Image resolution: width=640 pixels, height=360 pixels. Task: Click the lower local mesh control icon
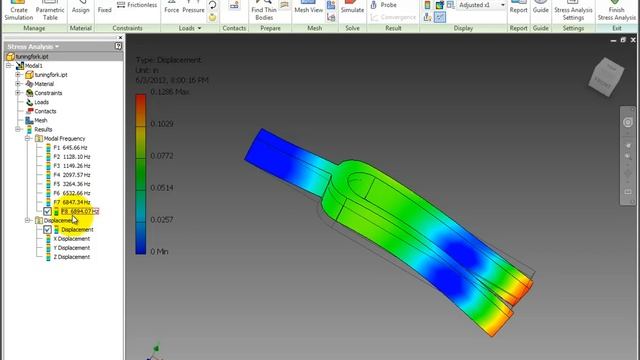(x=331, y=18)
